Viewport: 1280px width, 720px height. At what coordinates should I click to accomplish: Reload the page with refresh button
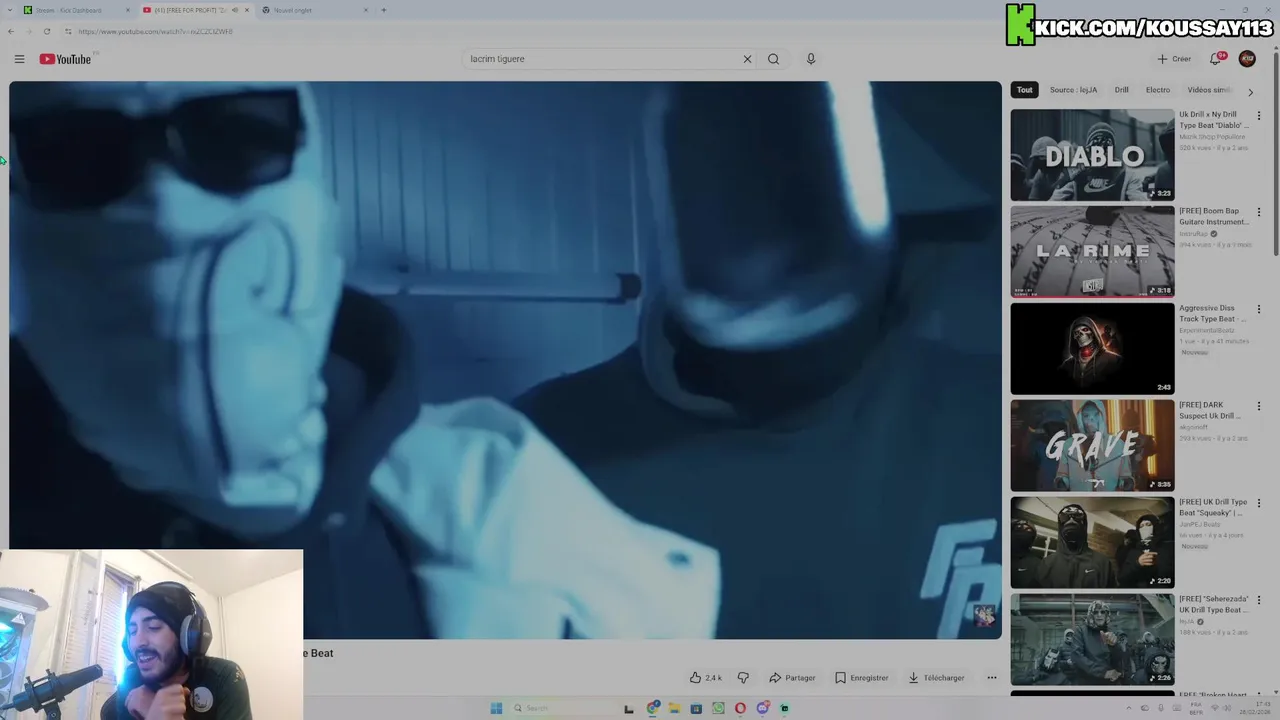(x=46, y=31)
